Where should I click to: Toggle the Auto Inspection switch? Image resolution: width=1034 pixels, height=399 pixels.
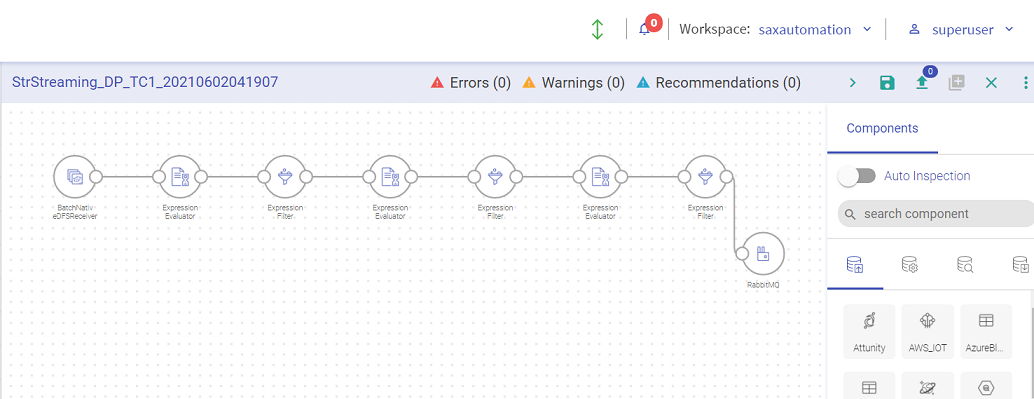(856, 176)
